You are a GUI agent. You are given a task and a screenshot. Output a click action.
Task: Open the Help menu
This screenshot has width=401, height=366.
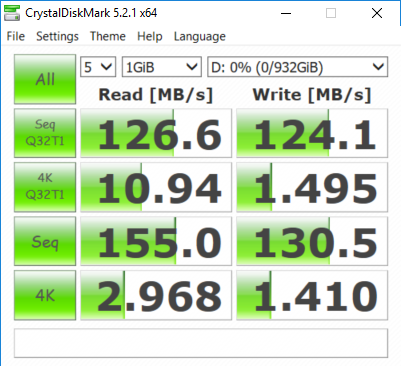tap(150, 36)
